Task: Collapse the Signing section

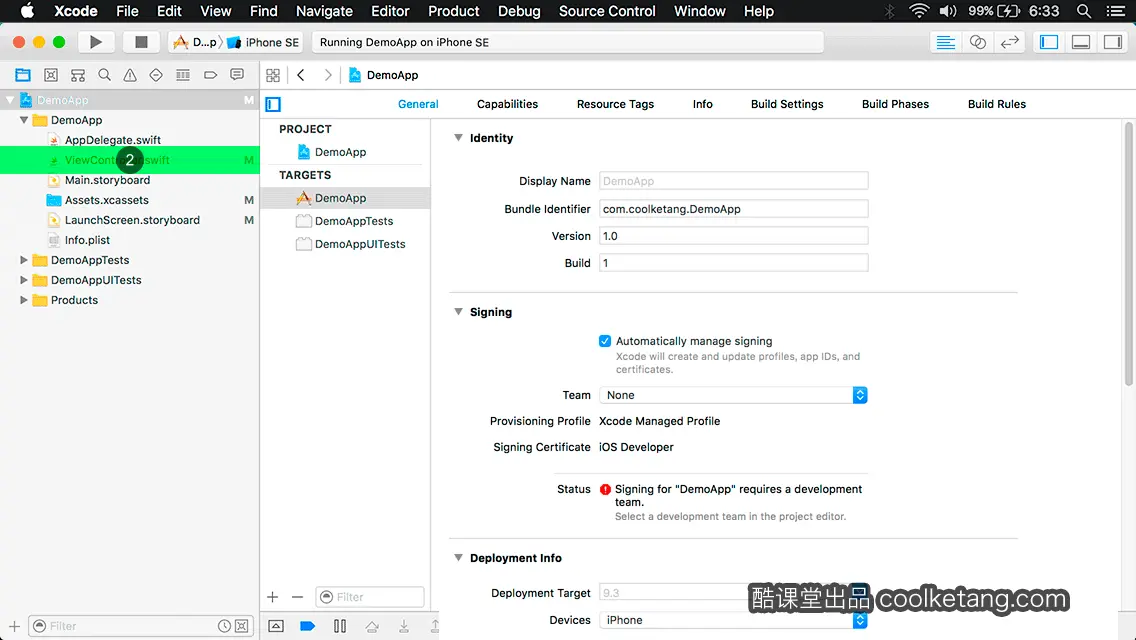Action: tap(458, 312)
